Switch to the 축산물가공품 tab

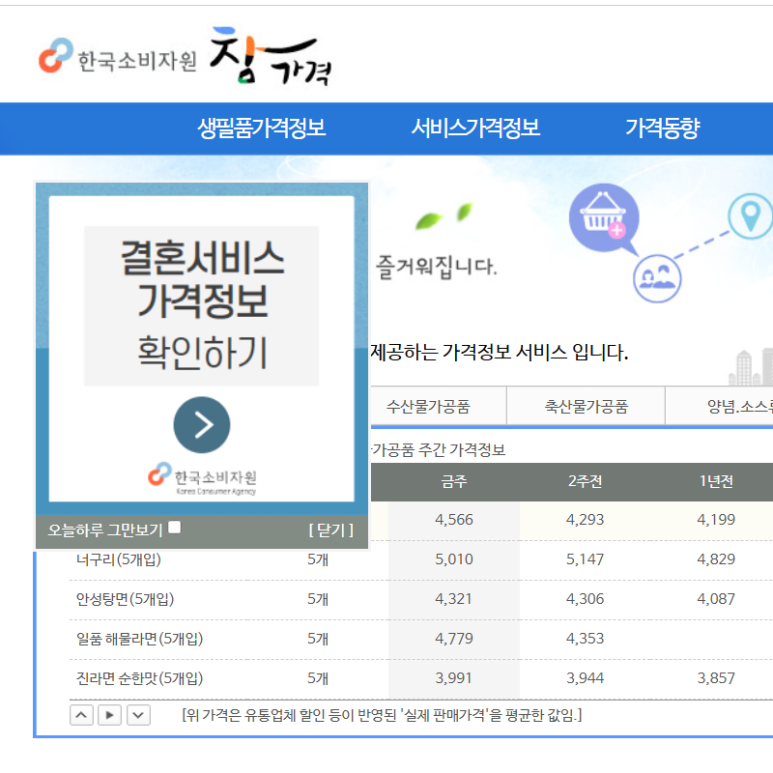point(586,406)
